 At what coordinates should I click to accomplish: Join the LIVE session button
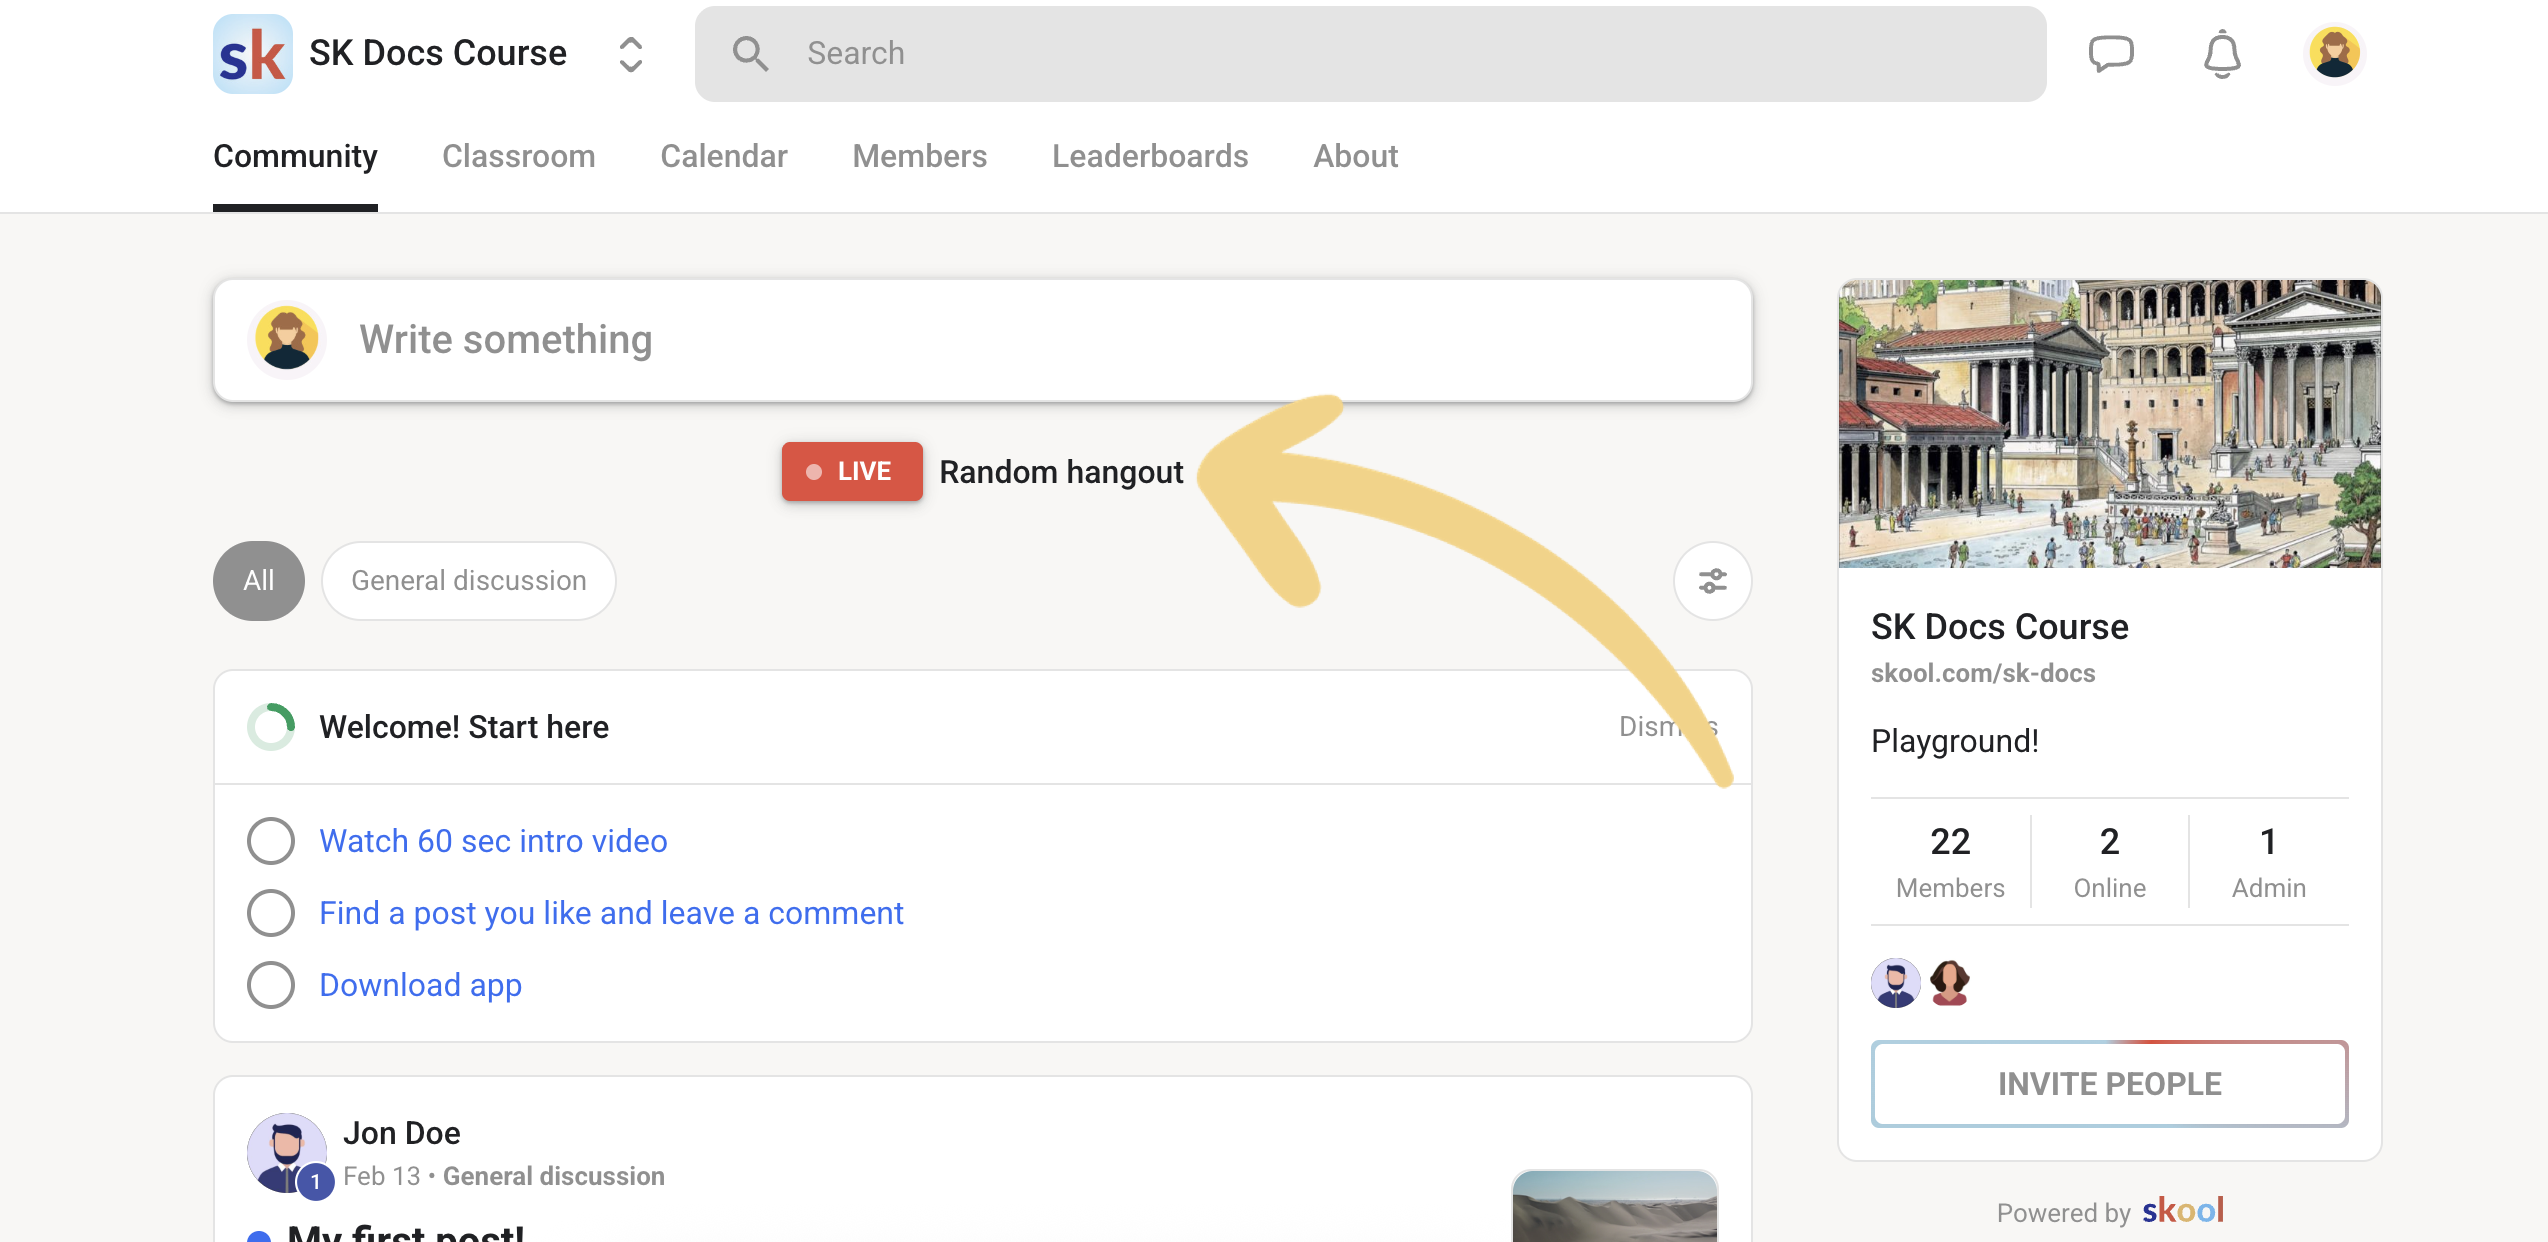(x=852, y=471)
